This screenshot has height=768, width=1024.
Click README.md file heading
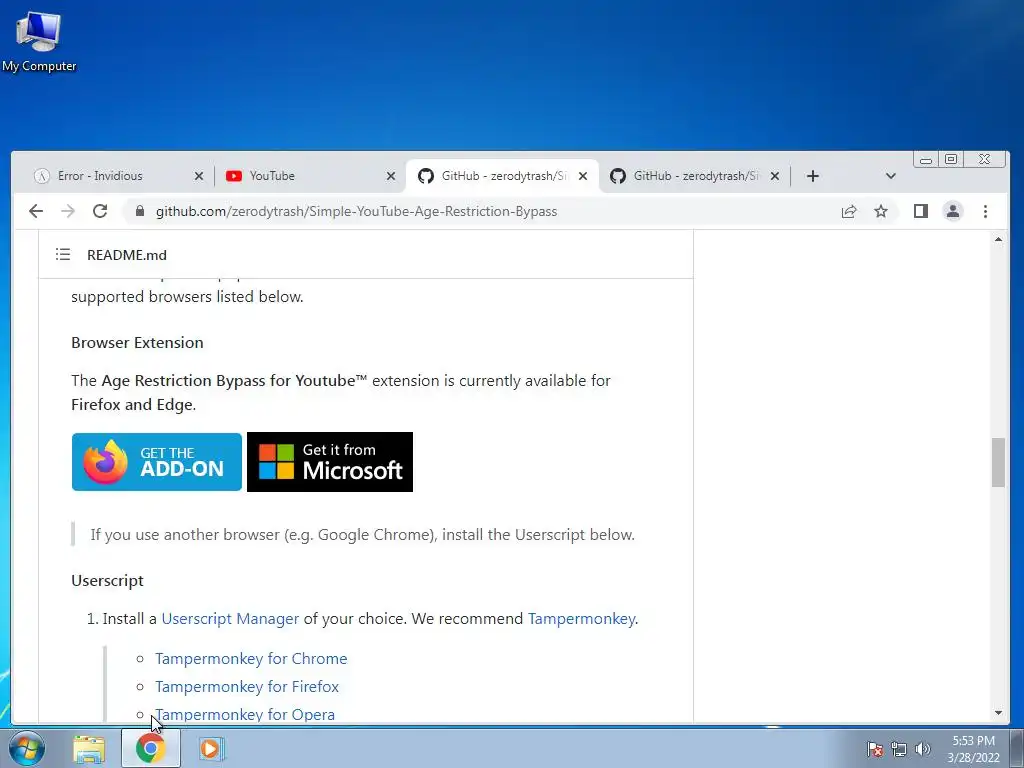click(x=127, y=255)
